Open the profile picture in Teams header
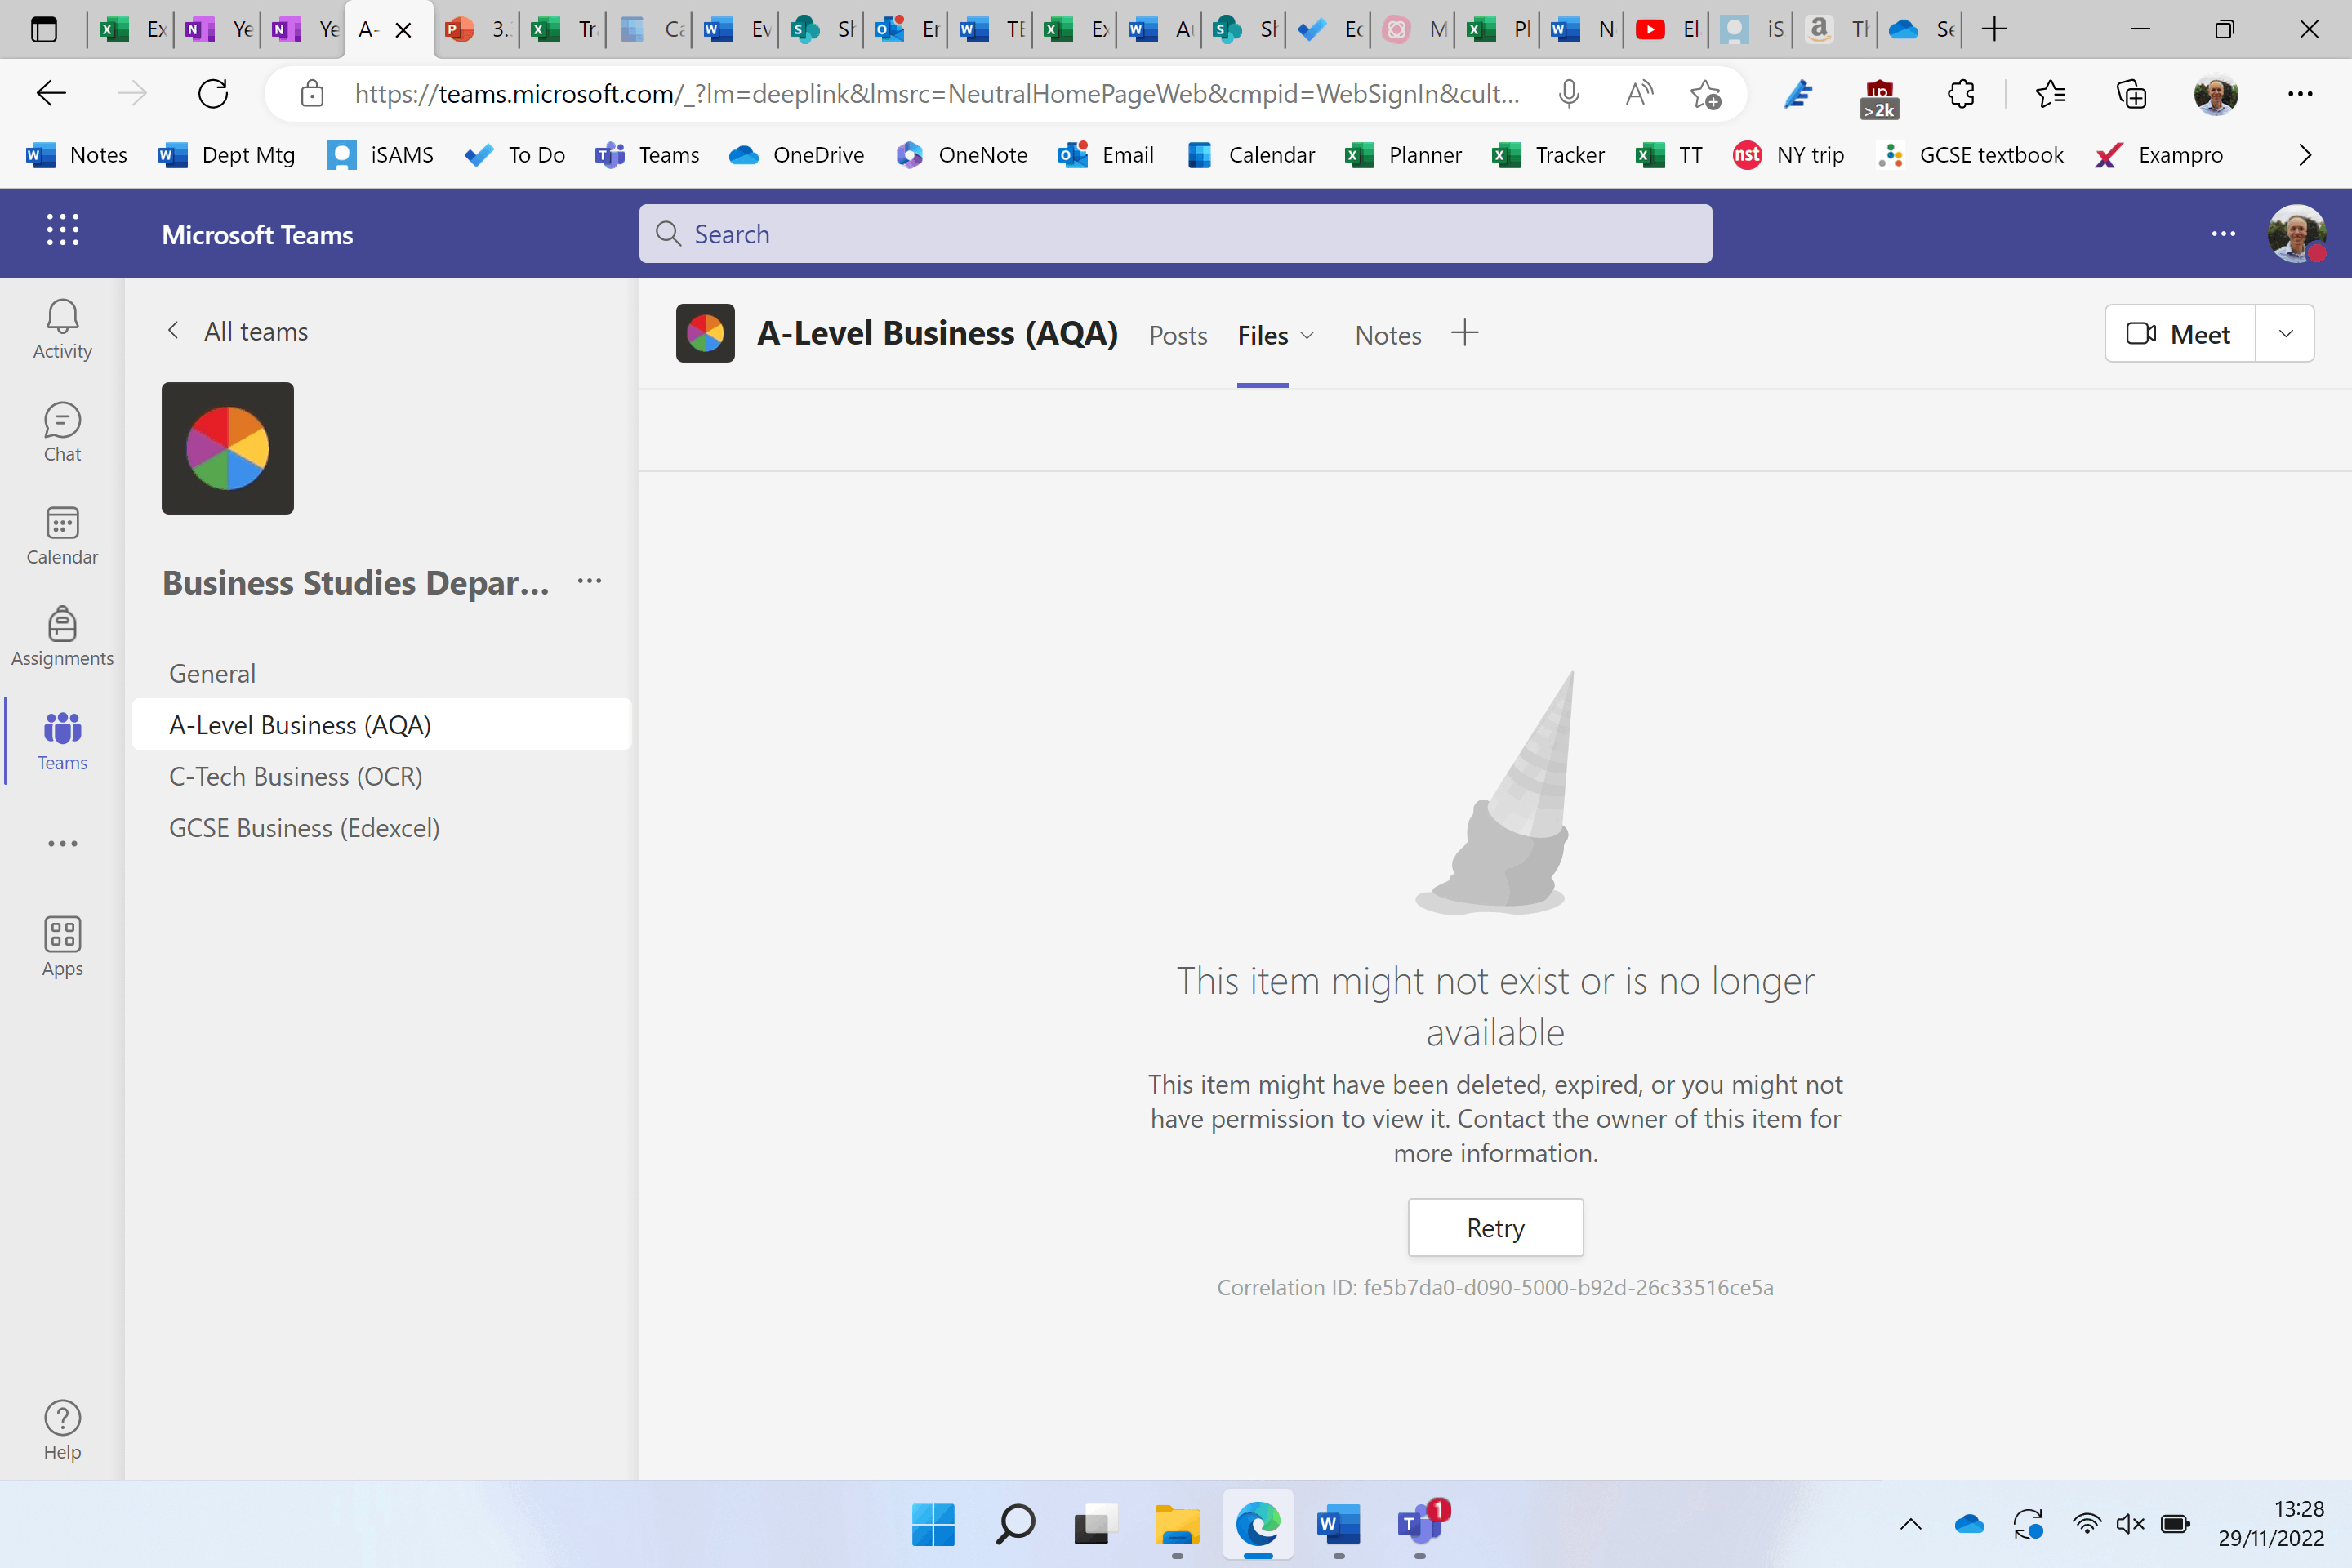The image size is (2352, 1568). pyautogui.click(x=2296, y=234)
